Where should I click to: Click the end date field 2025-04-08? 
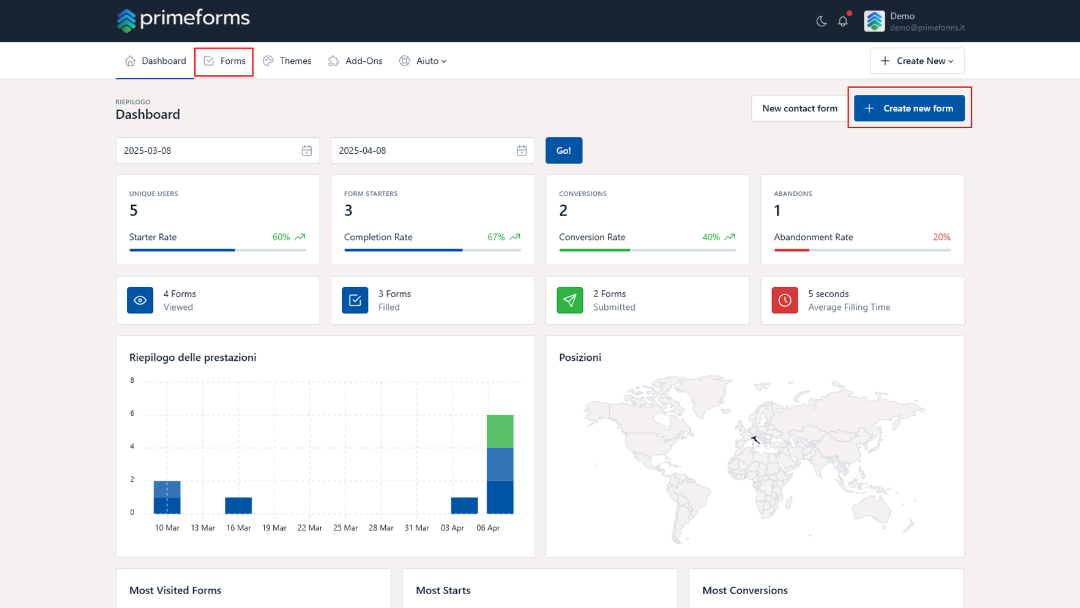[x=433, y=150]
